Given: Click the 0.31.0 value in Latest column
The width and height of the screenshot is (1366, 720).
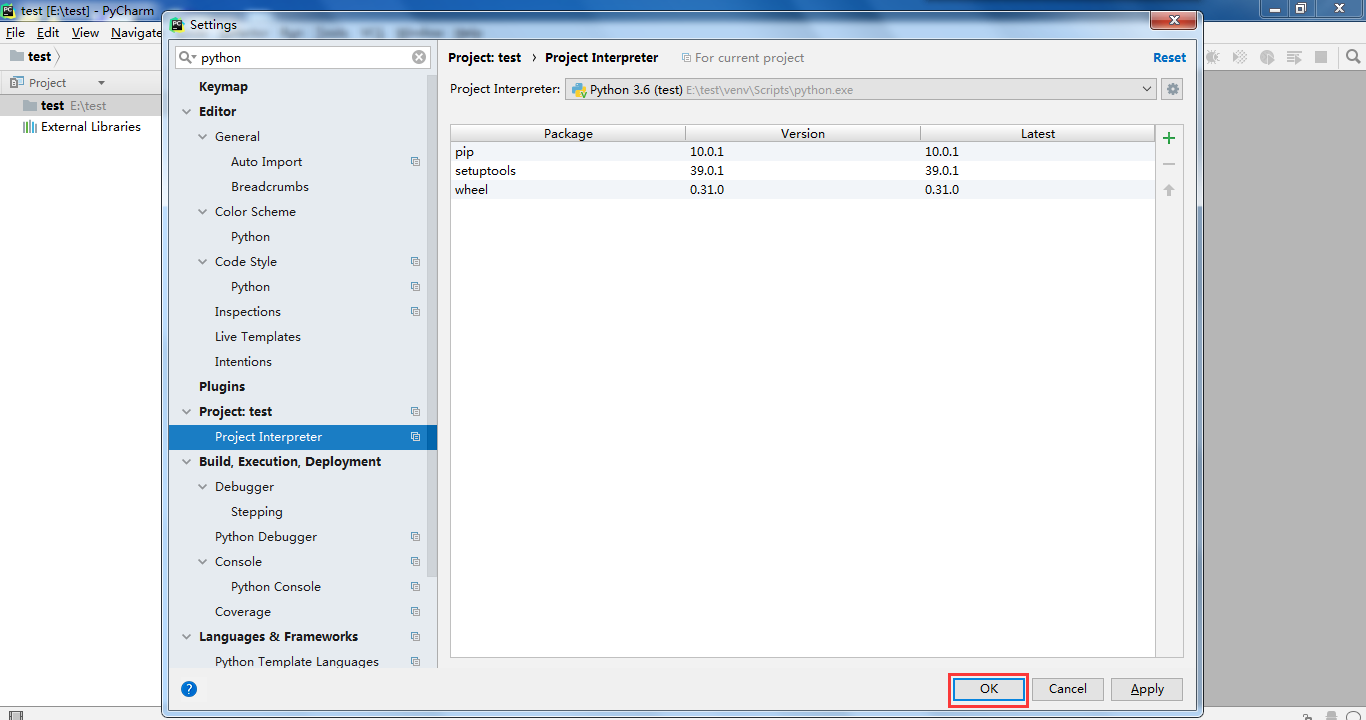Looking at the screenshot, I should point(942,190).
